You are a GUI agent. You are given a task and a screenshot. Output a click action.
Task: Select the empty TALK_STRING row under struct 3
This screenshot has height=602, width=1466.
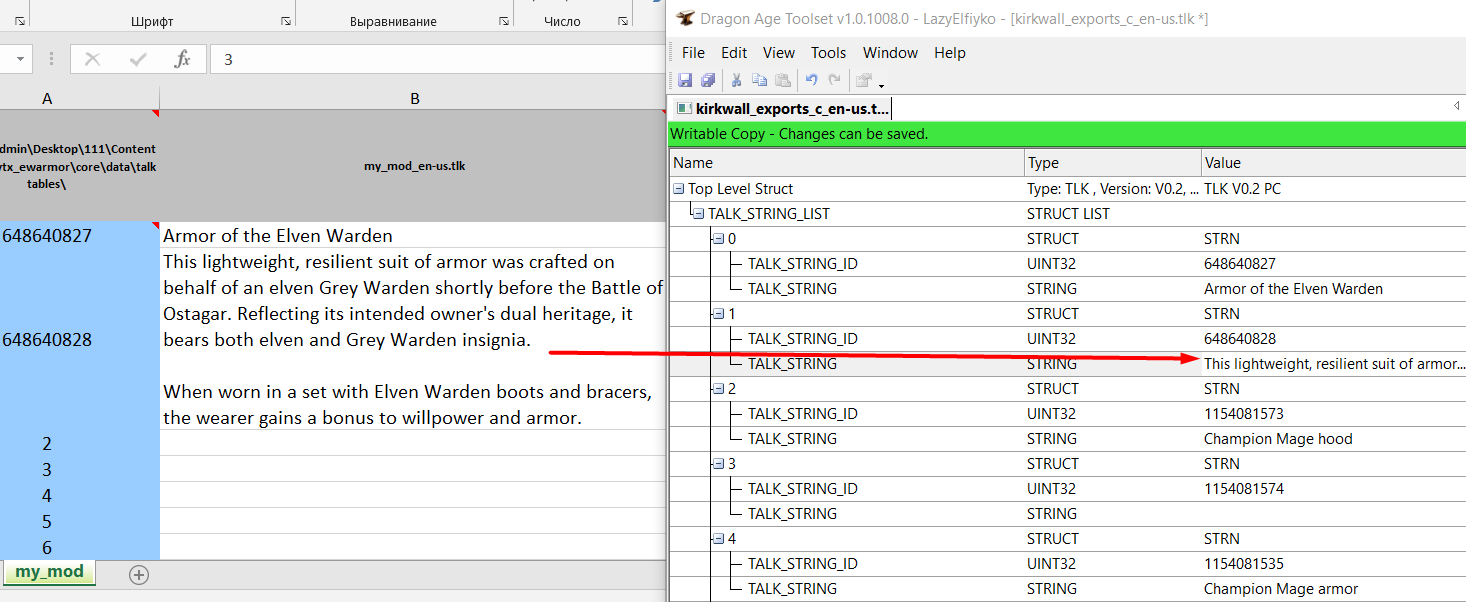(1067, 514)
